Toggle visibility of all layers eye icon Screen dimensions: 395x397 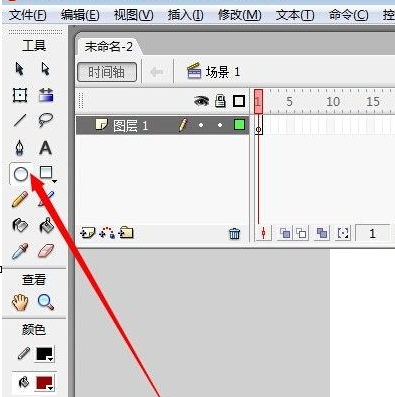[201, 101]
